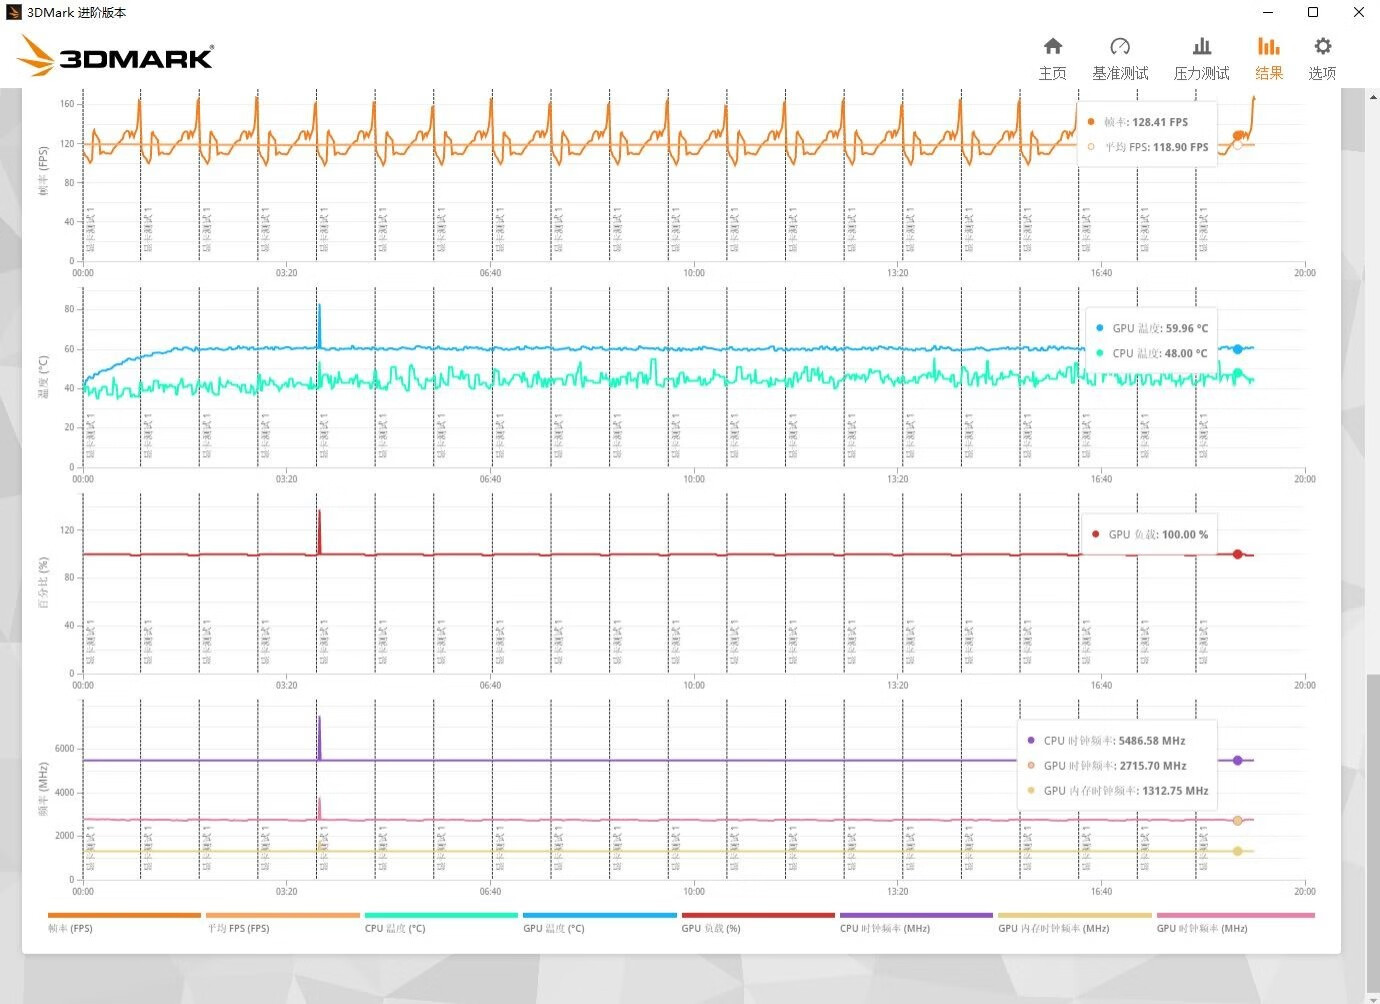Toggle the CPU 时钟频率 (MHz) legend series
Screen dimensions: 1380x1004
pos(916,921)
